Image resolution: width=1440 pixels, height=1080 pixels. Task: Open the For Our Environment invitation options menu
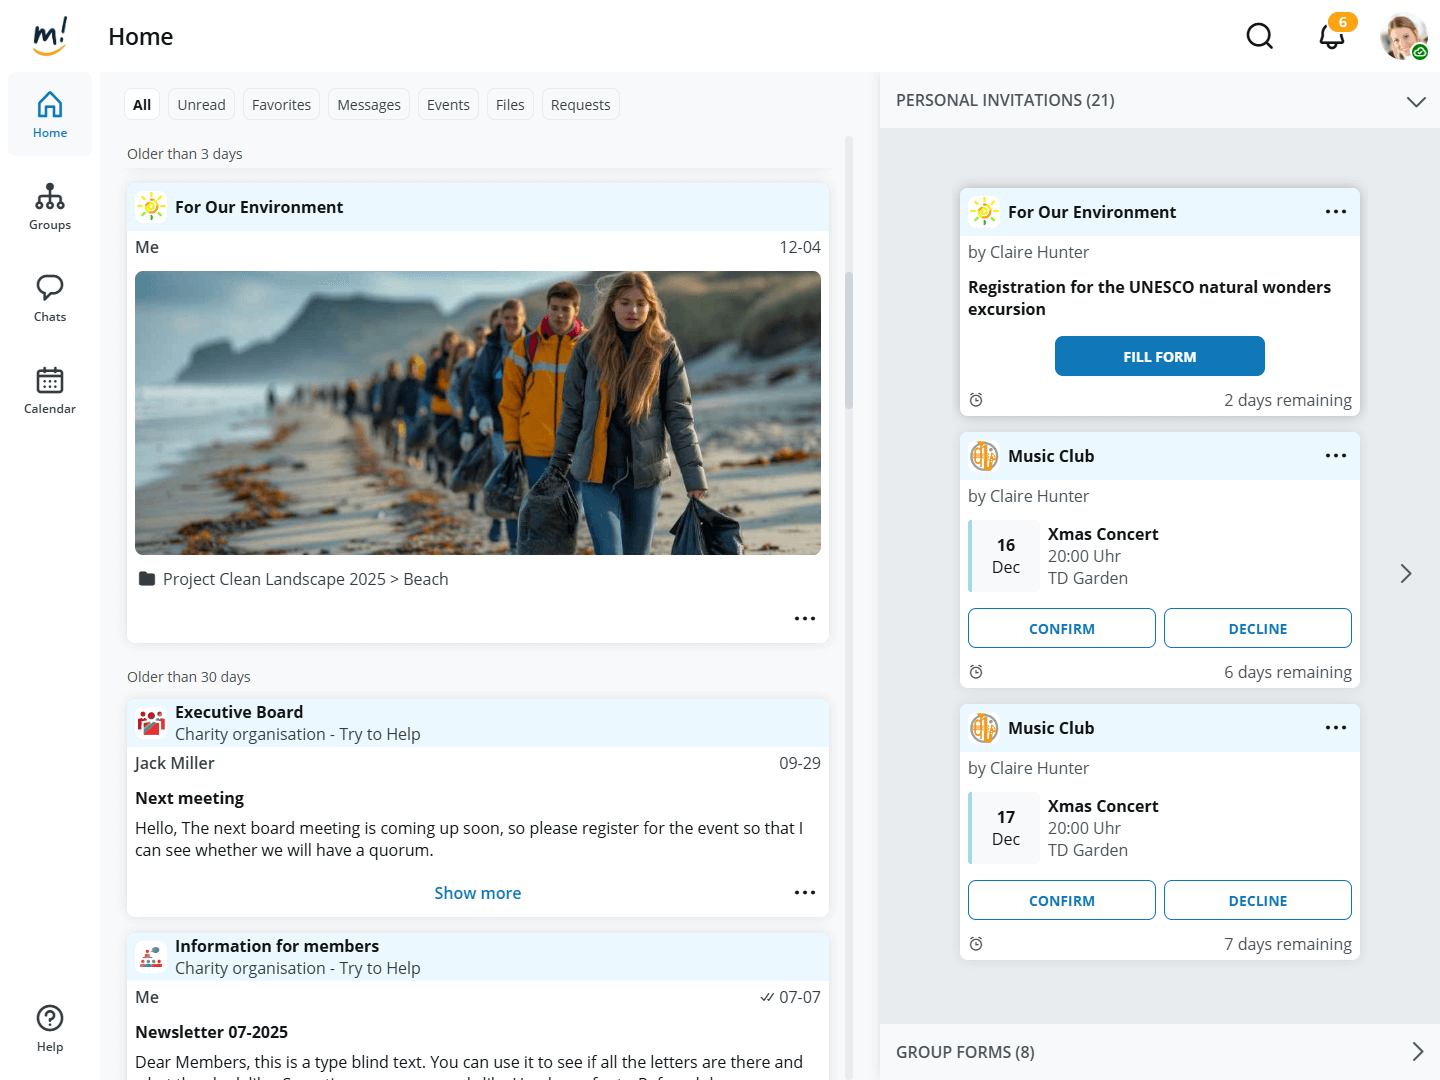[1335, 212]
